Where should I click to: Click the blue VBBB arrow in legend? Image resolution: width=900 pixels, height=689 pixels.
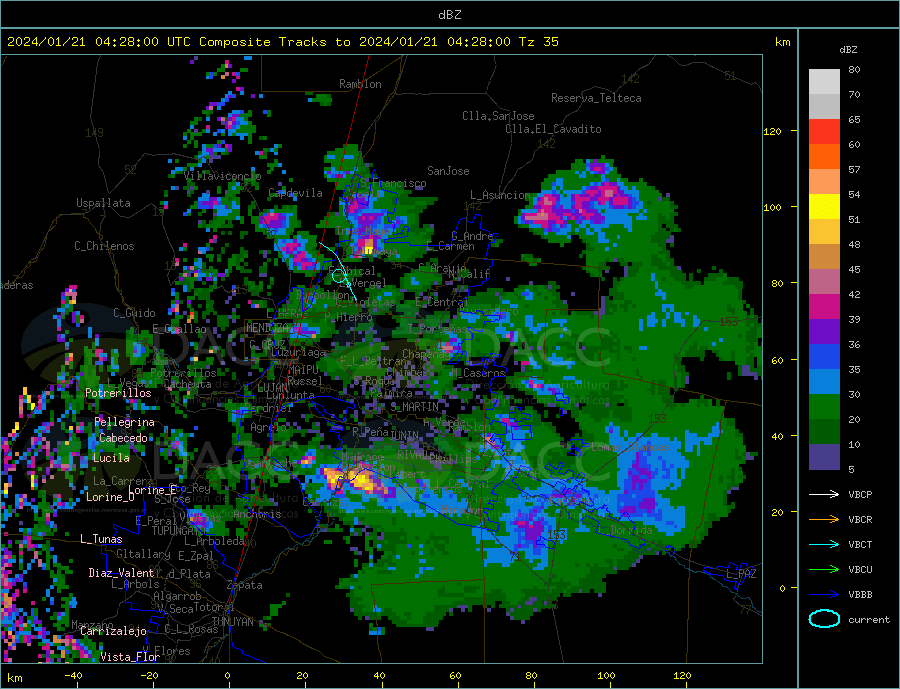coord(824,595)
